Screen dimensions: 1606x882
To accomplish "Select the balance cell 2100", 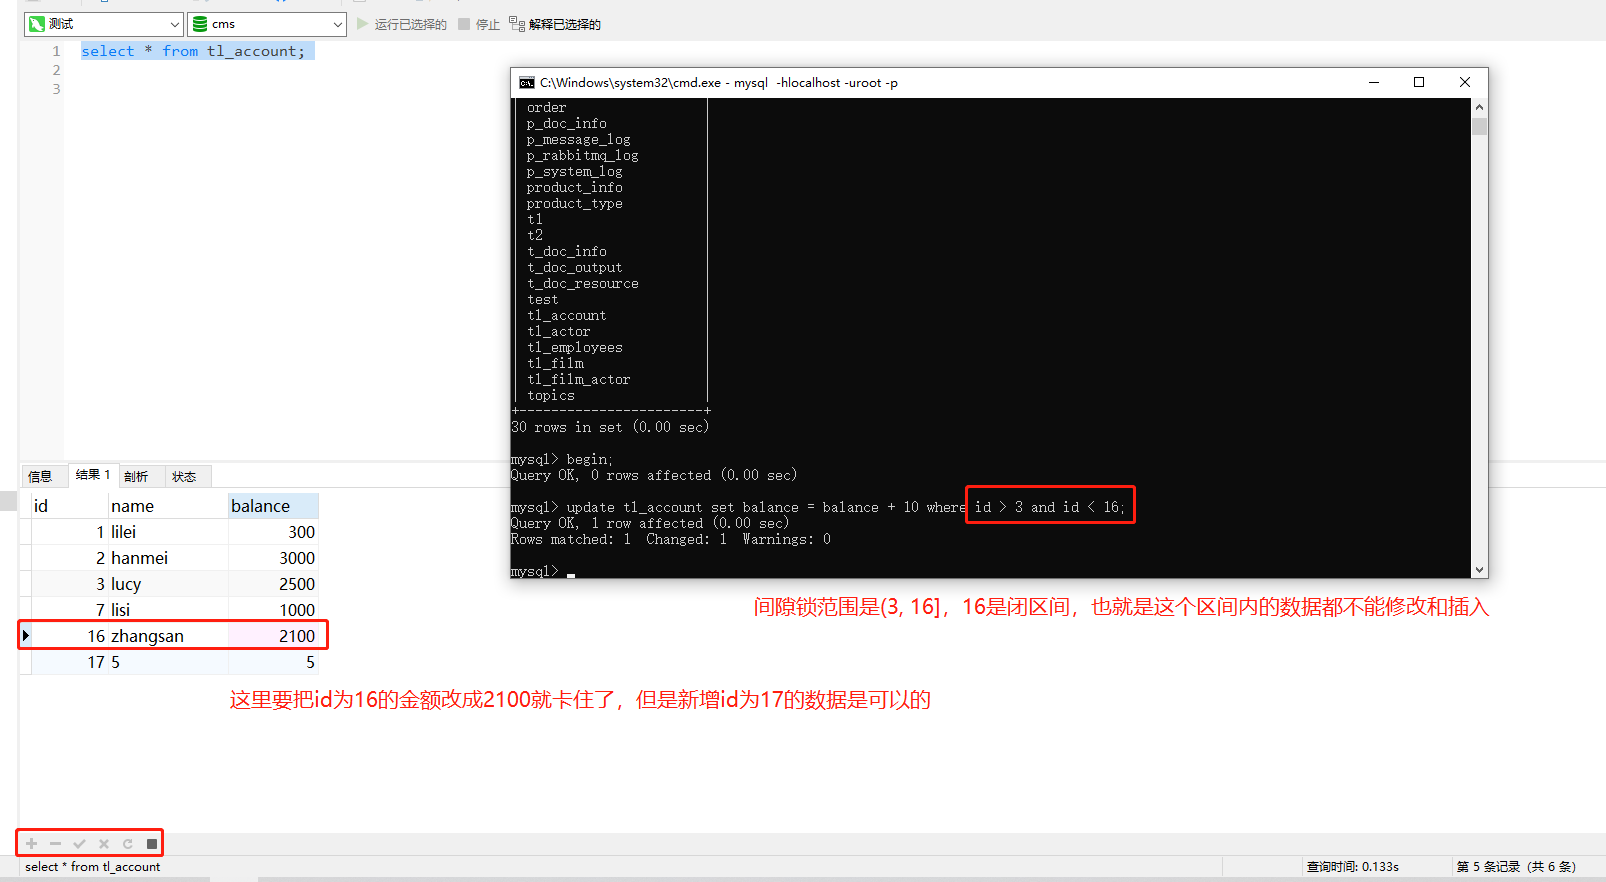I will pos(273,636).
